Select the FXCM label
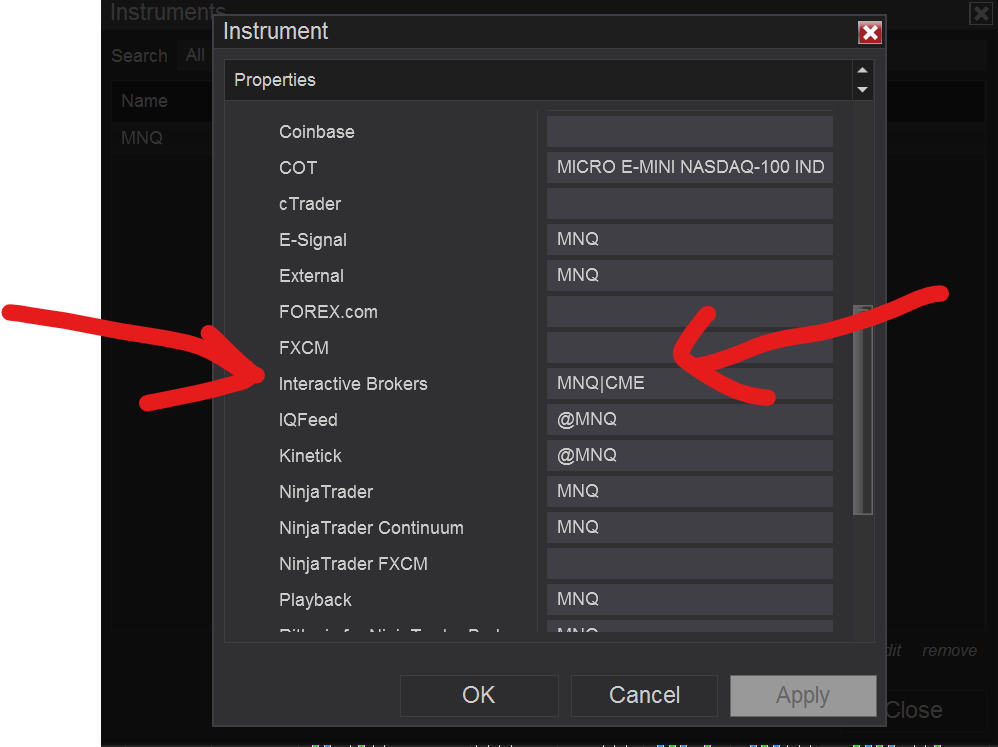Screen dimensions: 998x747 [304, 348]
